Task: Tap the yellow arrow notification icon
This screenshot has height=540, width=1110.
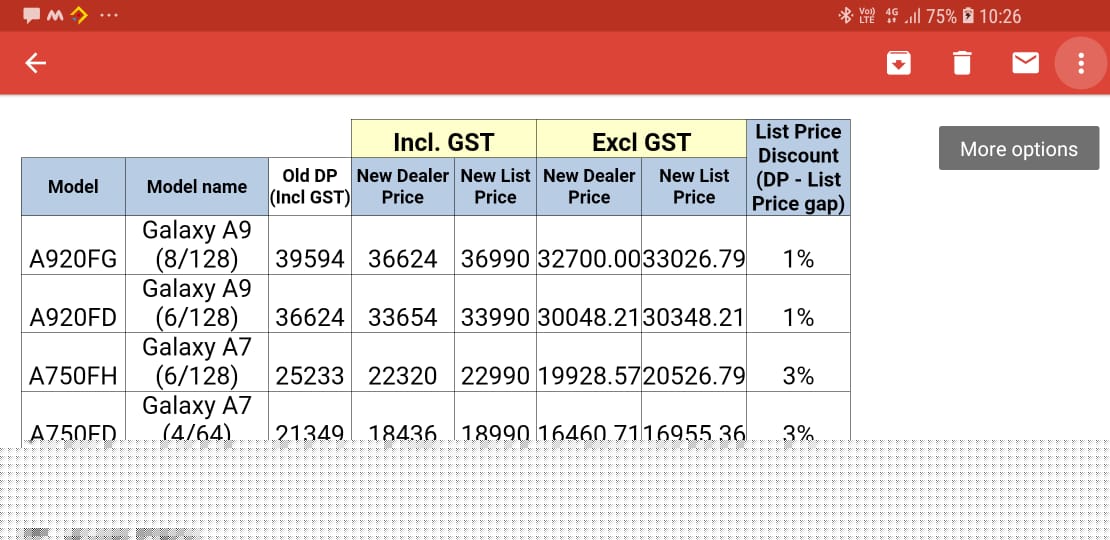Action: [79, 16]
